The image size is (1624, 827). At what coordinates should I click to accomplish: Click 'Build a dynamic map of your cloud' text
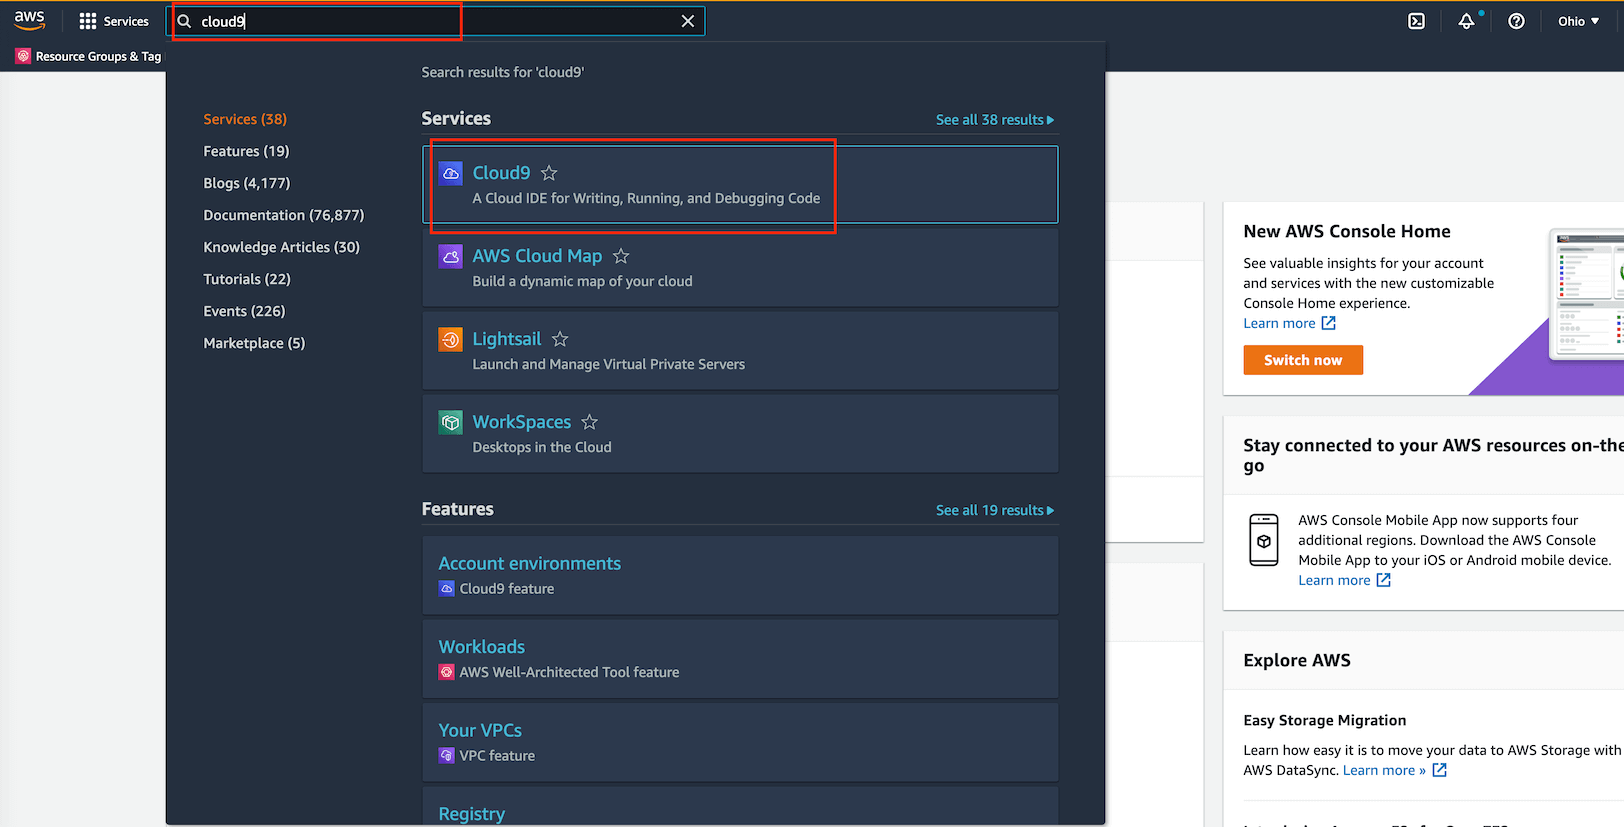(x=582, y=281)
